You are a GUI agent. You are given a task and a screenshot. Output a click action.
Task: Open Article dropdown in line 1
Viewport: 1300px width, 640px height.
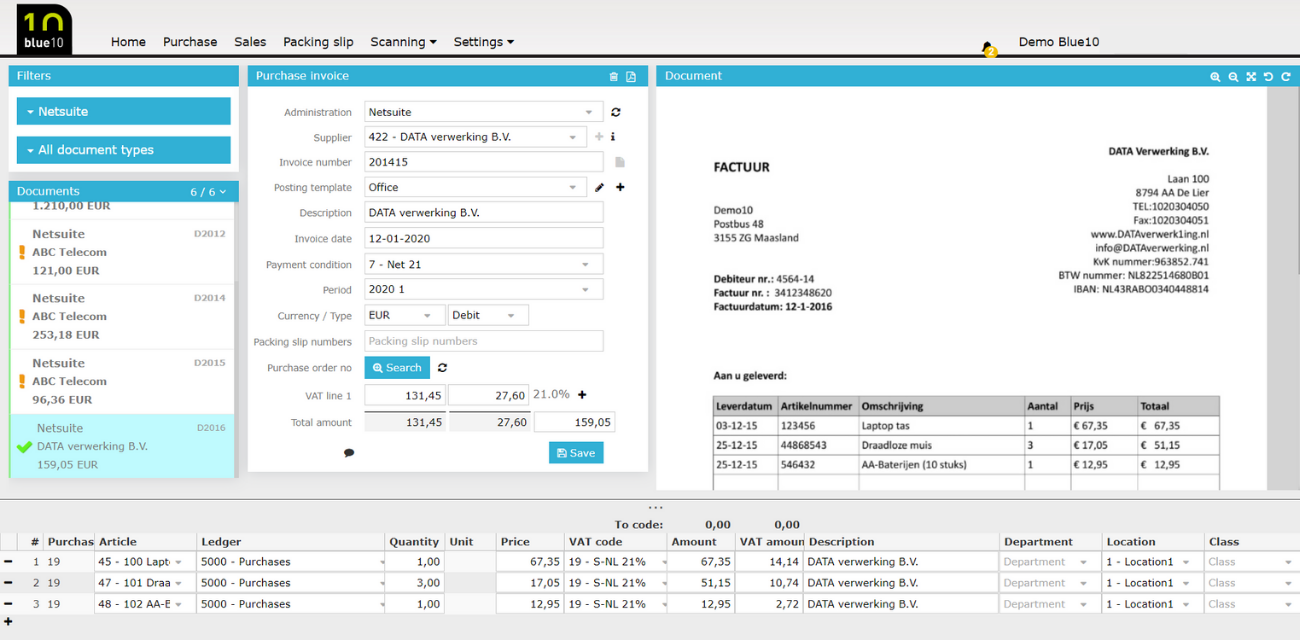click(145, 562)
